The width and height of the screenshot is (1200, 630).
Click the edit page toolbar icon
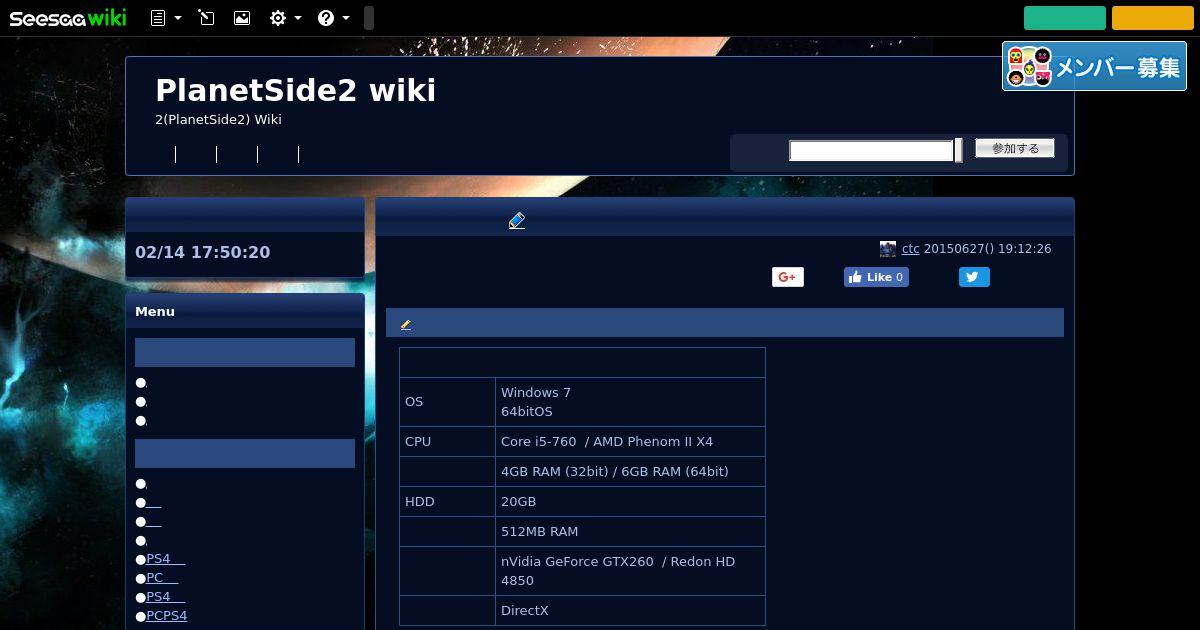pos(206,18)
